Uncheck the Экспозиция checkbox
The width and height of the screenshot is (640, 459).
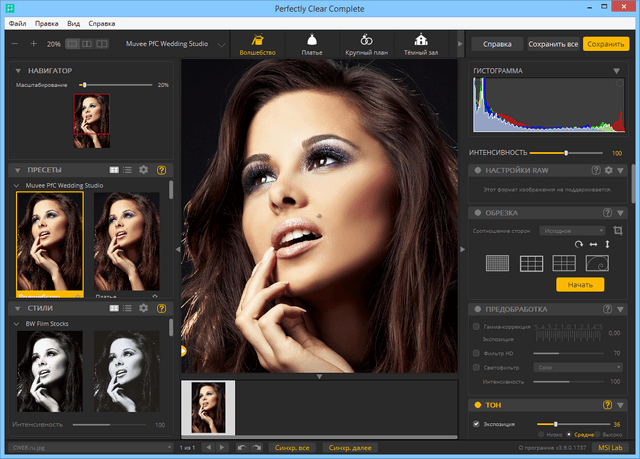pos(476,424)
